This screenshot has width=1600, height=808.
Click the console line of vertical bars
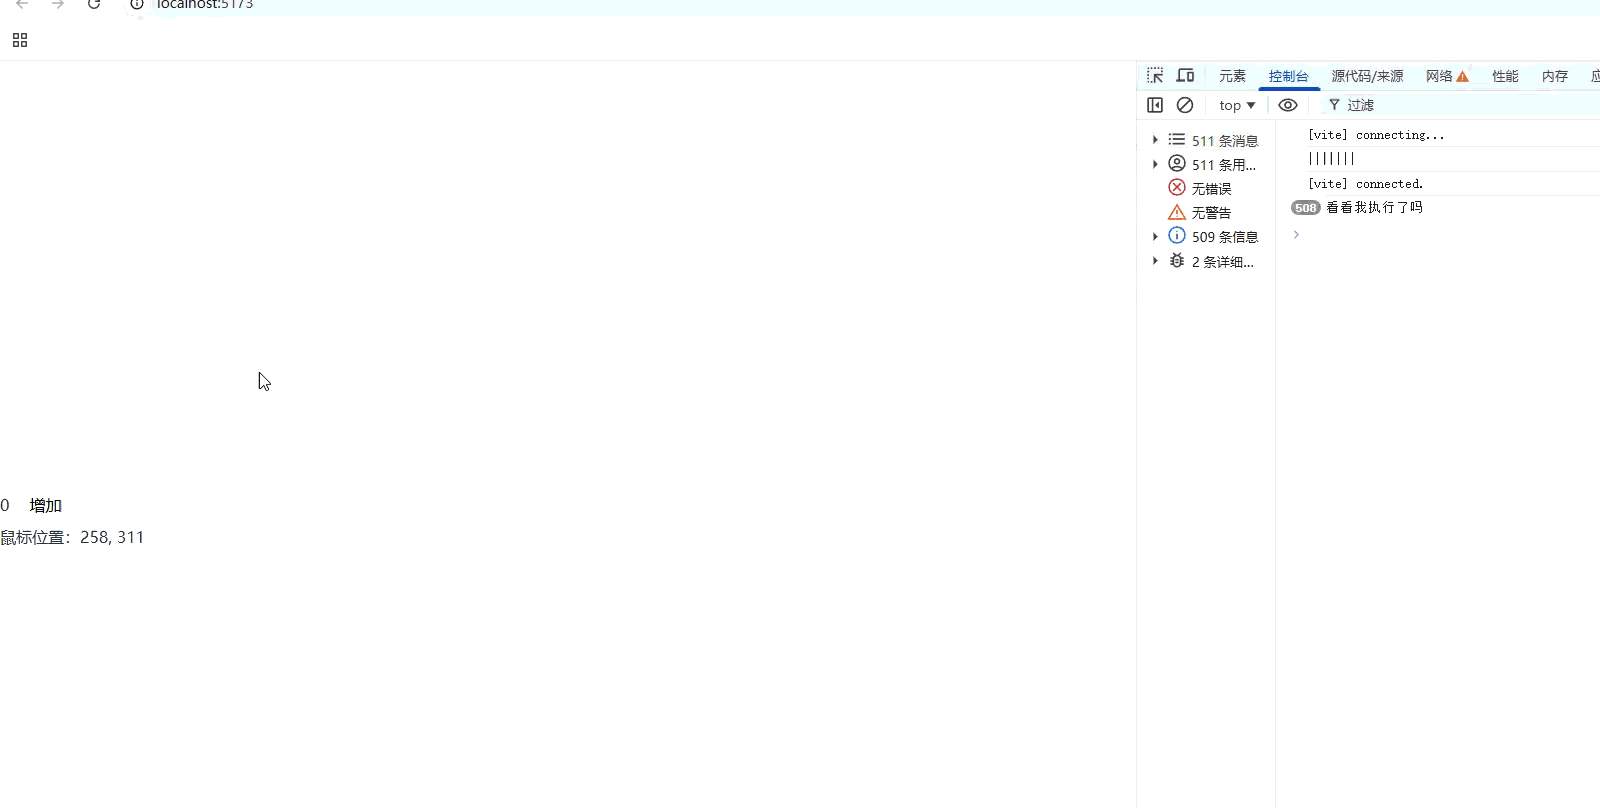click(x=1331, y=159)
